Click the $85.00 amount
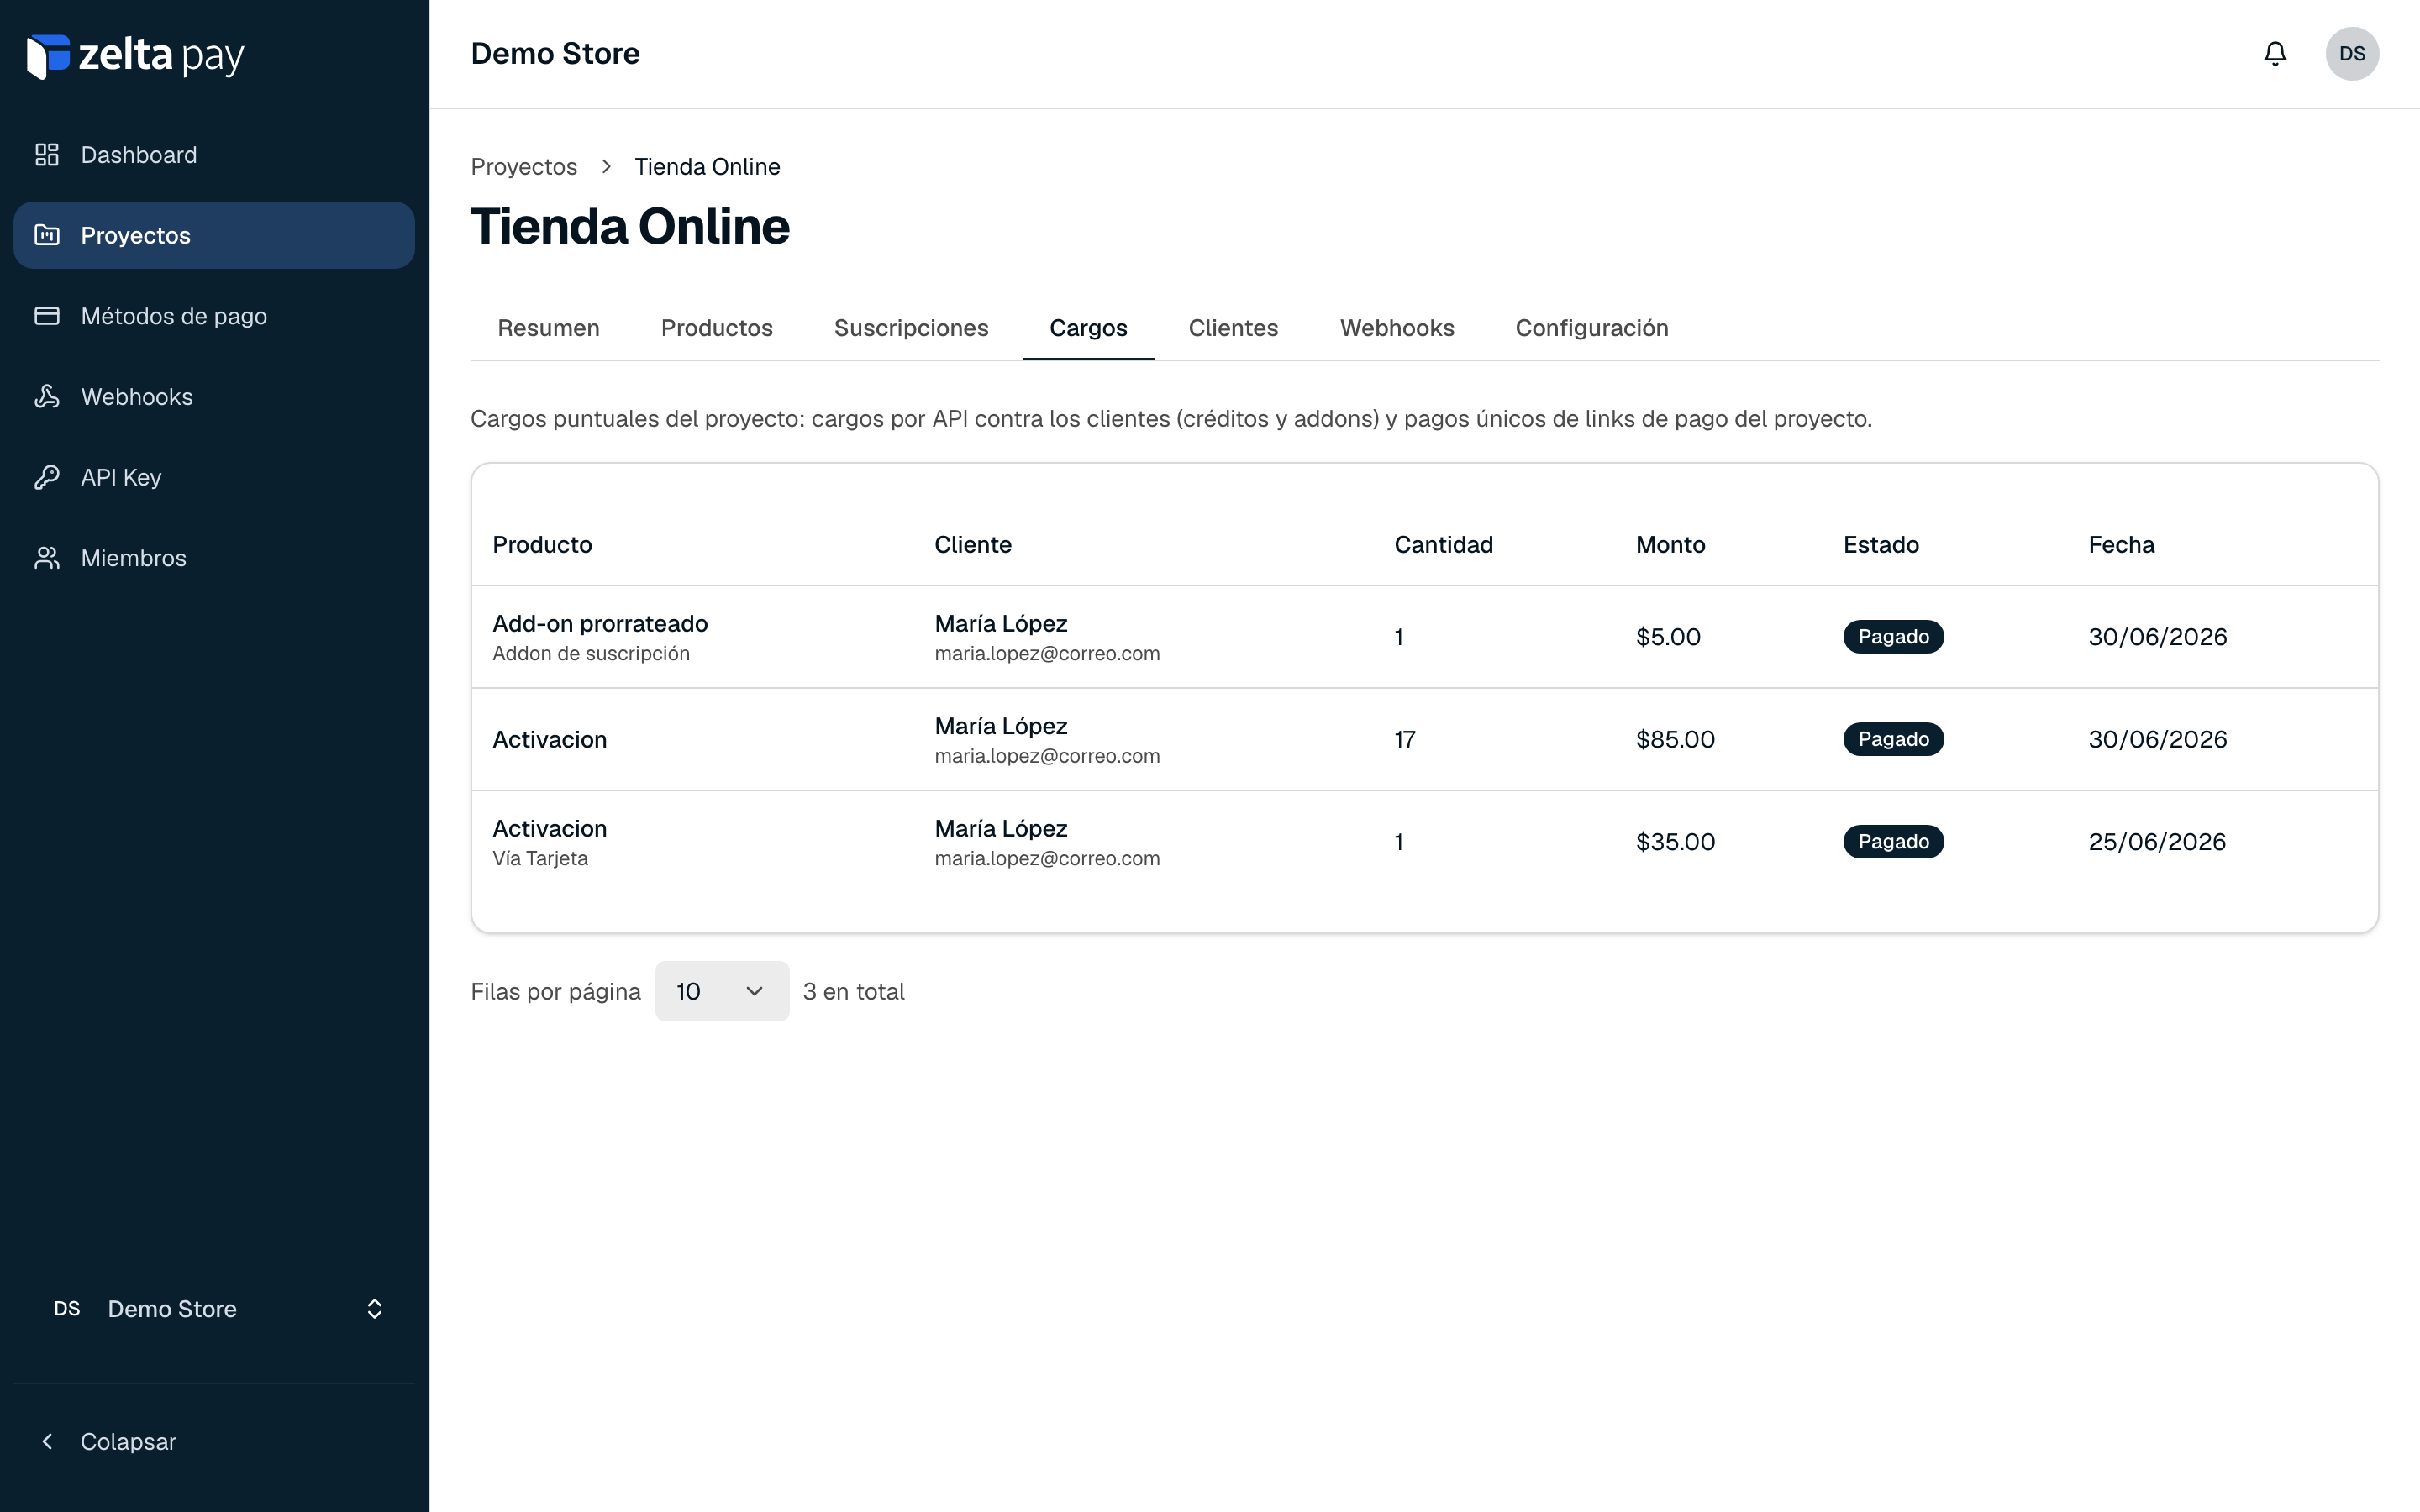Image resolution: width=2420 pixels, height=1512 pixels. [x=1675, y=739]
